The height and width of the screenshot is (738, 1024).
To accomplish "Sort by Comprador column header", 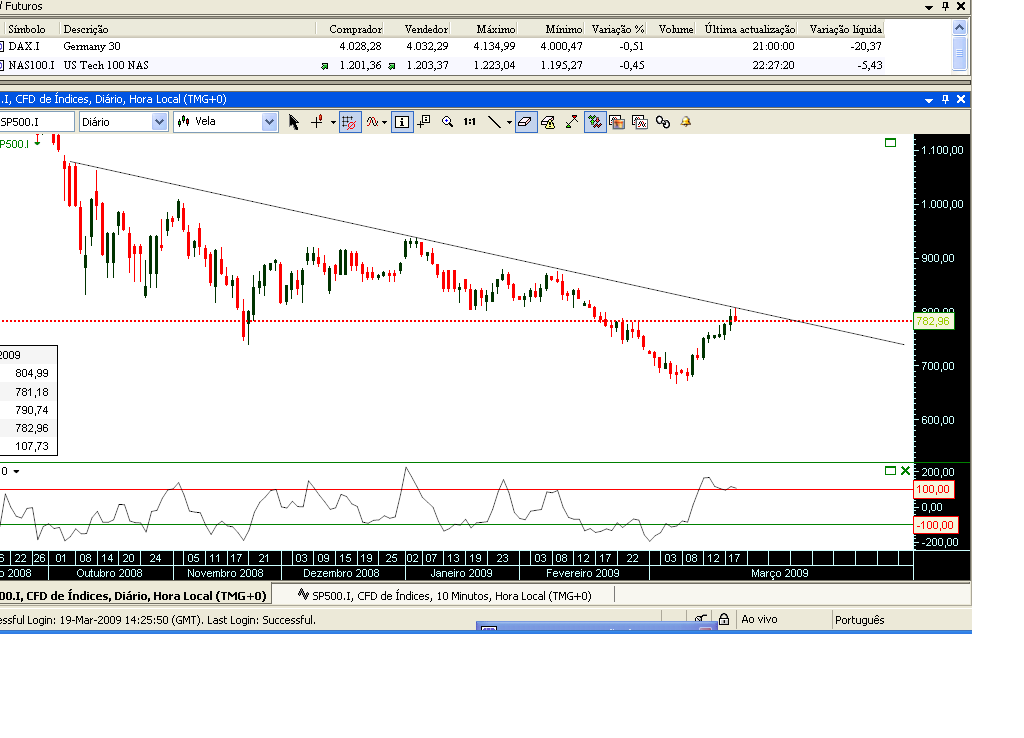I will pos(355,29).
